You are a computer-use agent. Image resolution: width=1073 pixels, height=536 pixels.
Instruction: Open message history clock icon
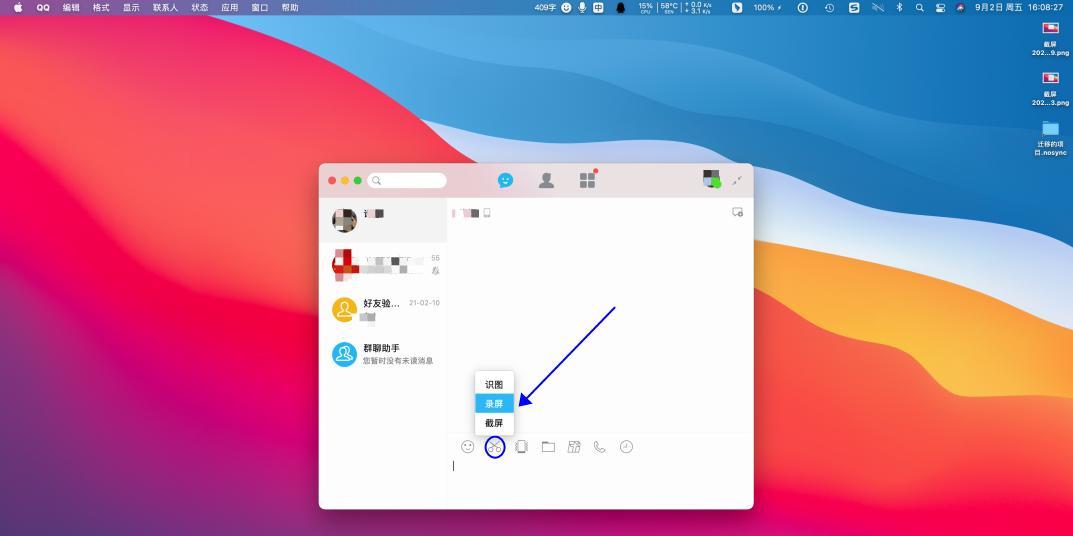(x=626, y=447)
